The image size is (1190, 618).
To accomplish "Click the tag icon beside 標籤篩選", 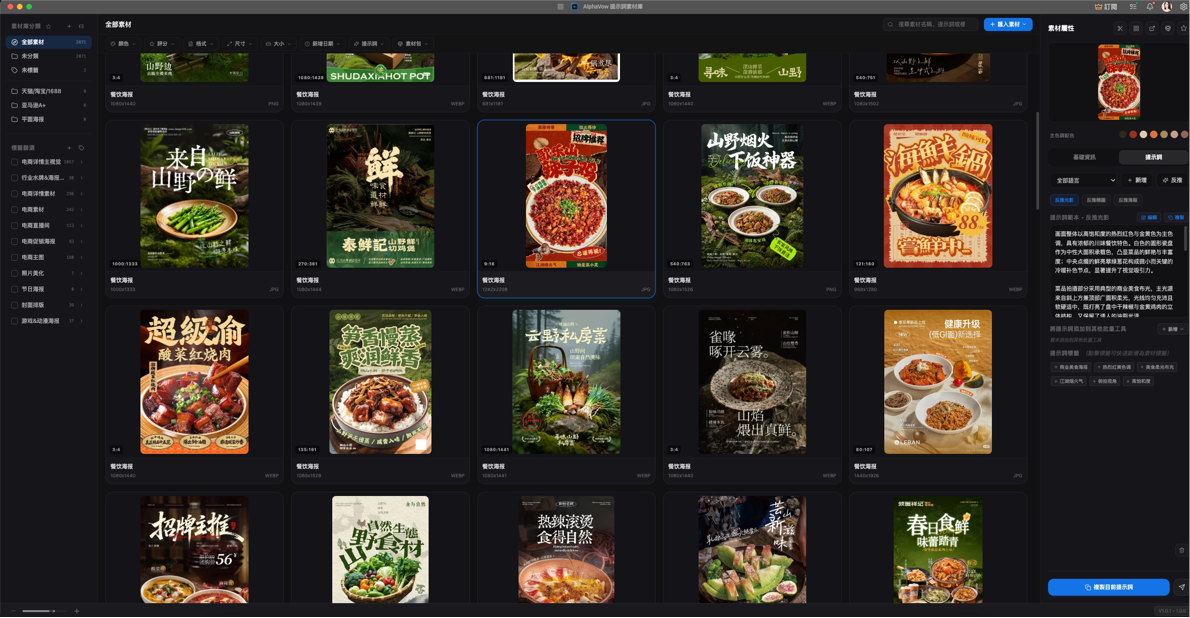I will (x=81, y=148).
